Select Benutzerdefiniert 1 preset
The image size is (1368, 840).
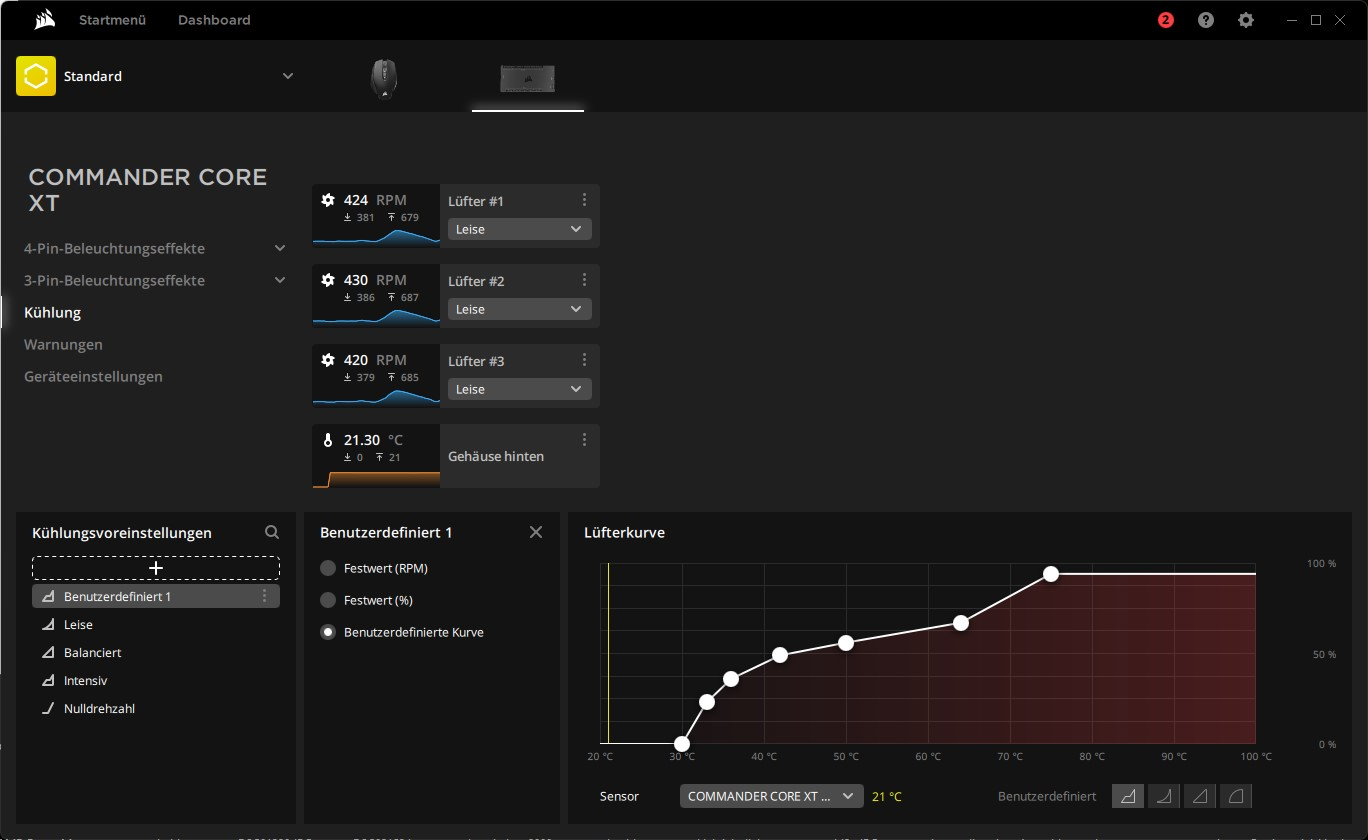156,596
